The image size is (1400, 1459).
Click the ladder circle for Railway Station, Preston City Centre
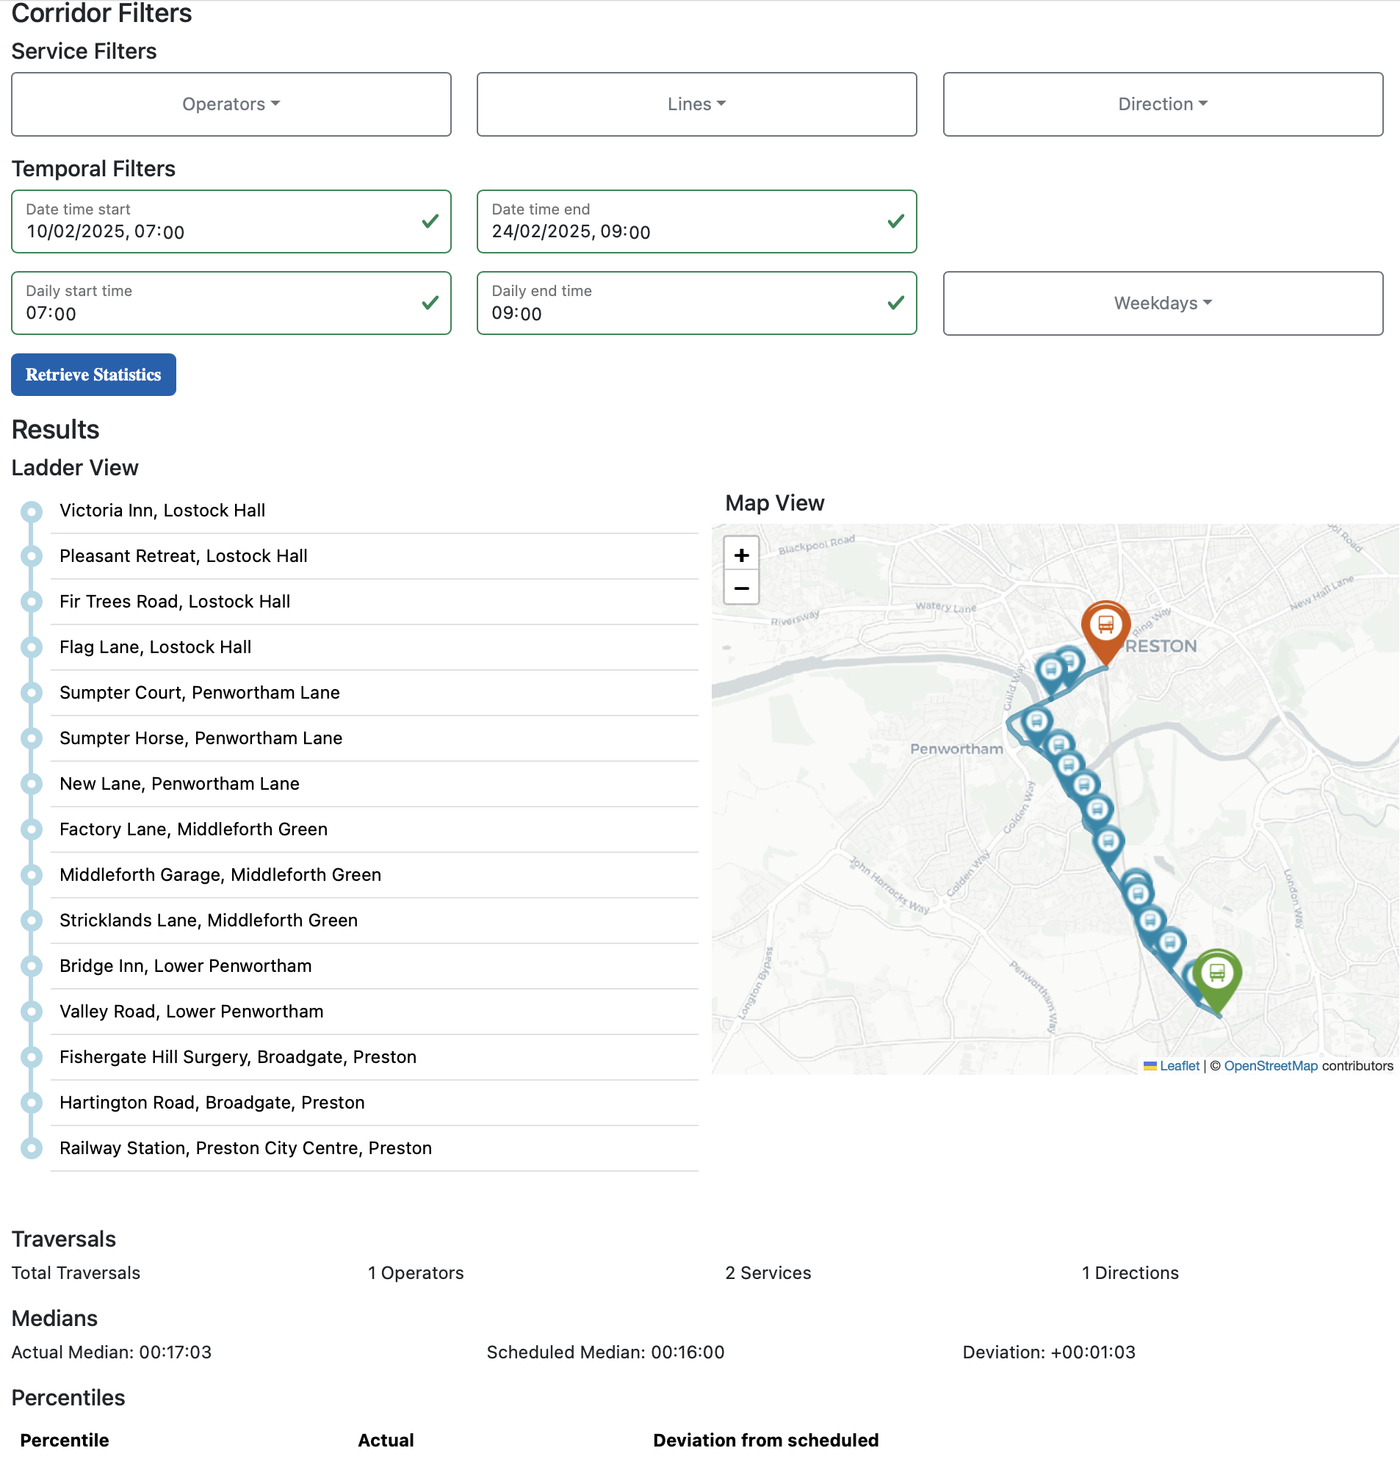(x=31, y=1148)
